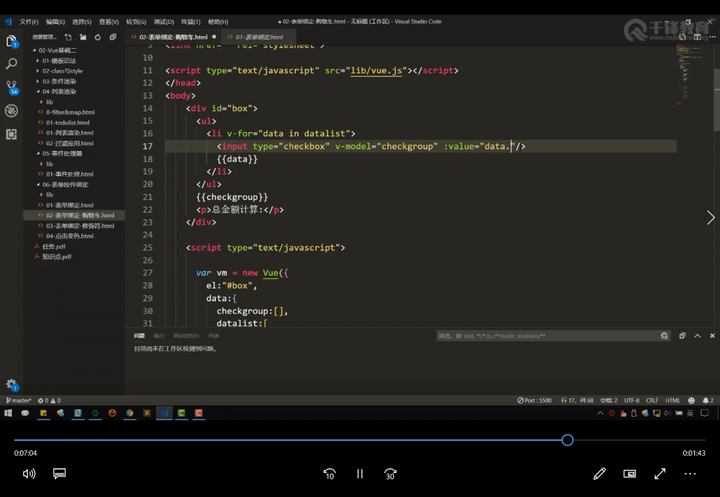Open the 编辑(E) menu
The height and width of the screenshot is (497, 720).
click(x=55, y=22)
